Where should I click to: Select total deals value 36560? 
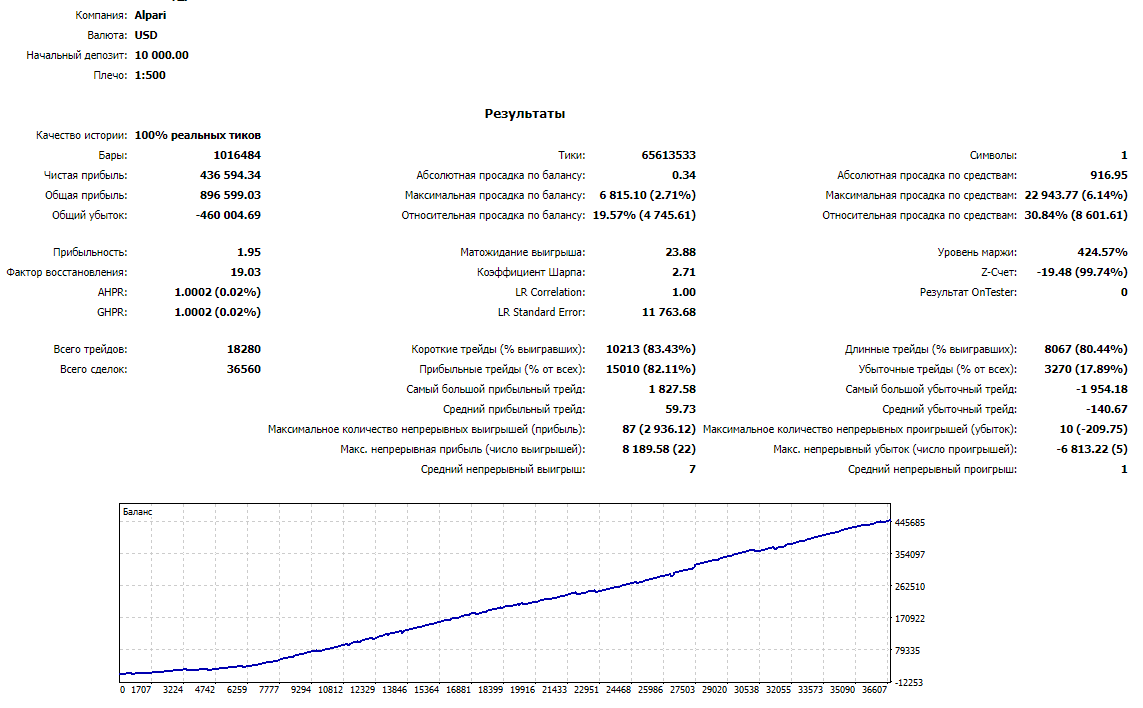pyautogui.click(x=243, y=369)
